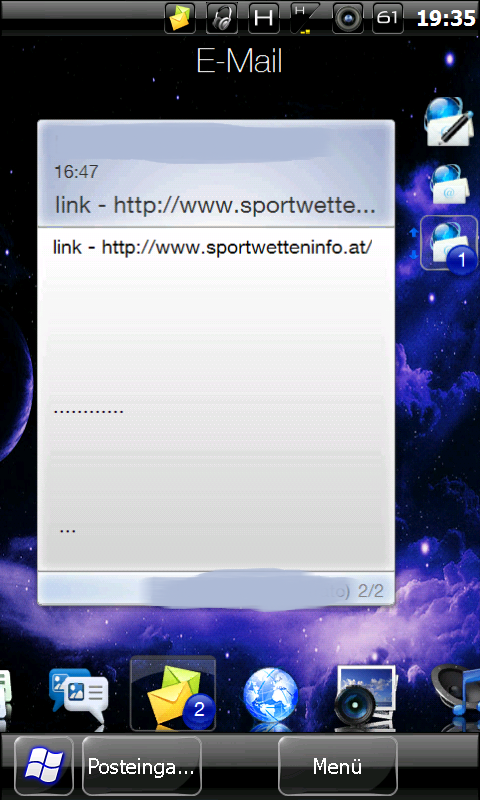Screen dimensions: 480x800
Task: Open the Photos and camera tab
Action: point(365,696)
